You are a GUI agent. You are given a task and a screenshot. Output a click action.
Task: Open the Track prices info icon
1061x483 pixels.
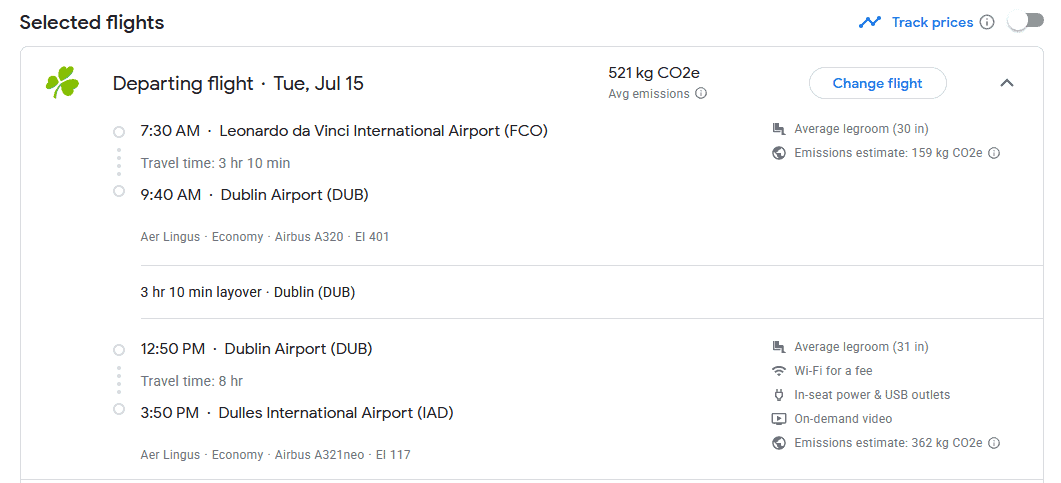tap(987, 22)
